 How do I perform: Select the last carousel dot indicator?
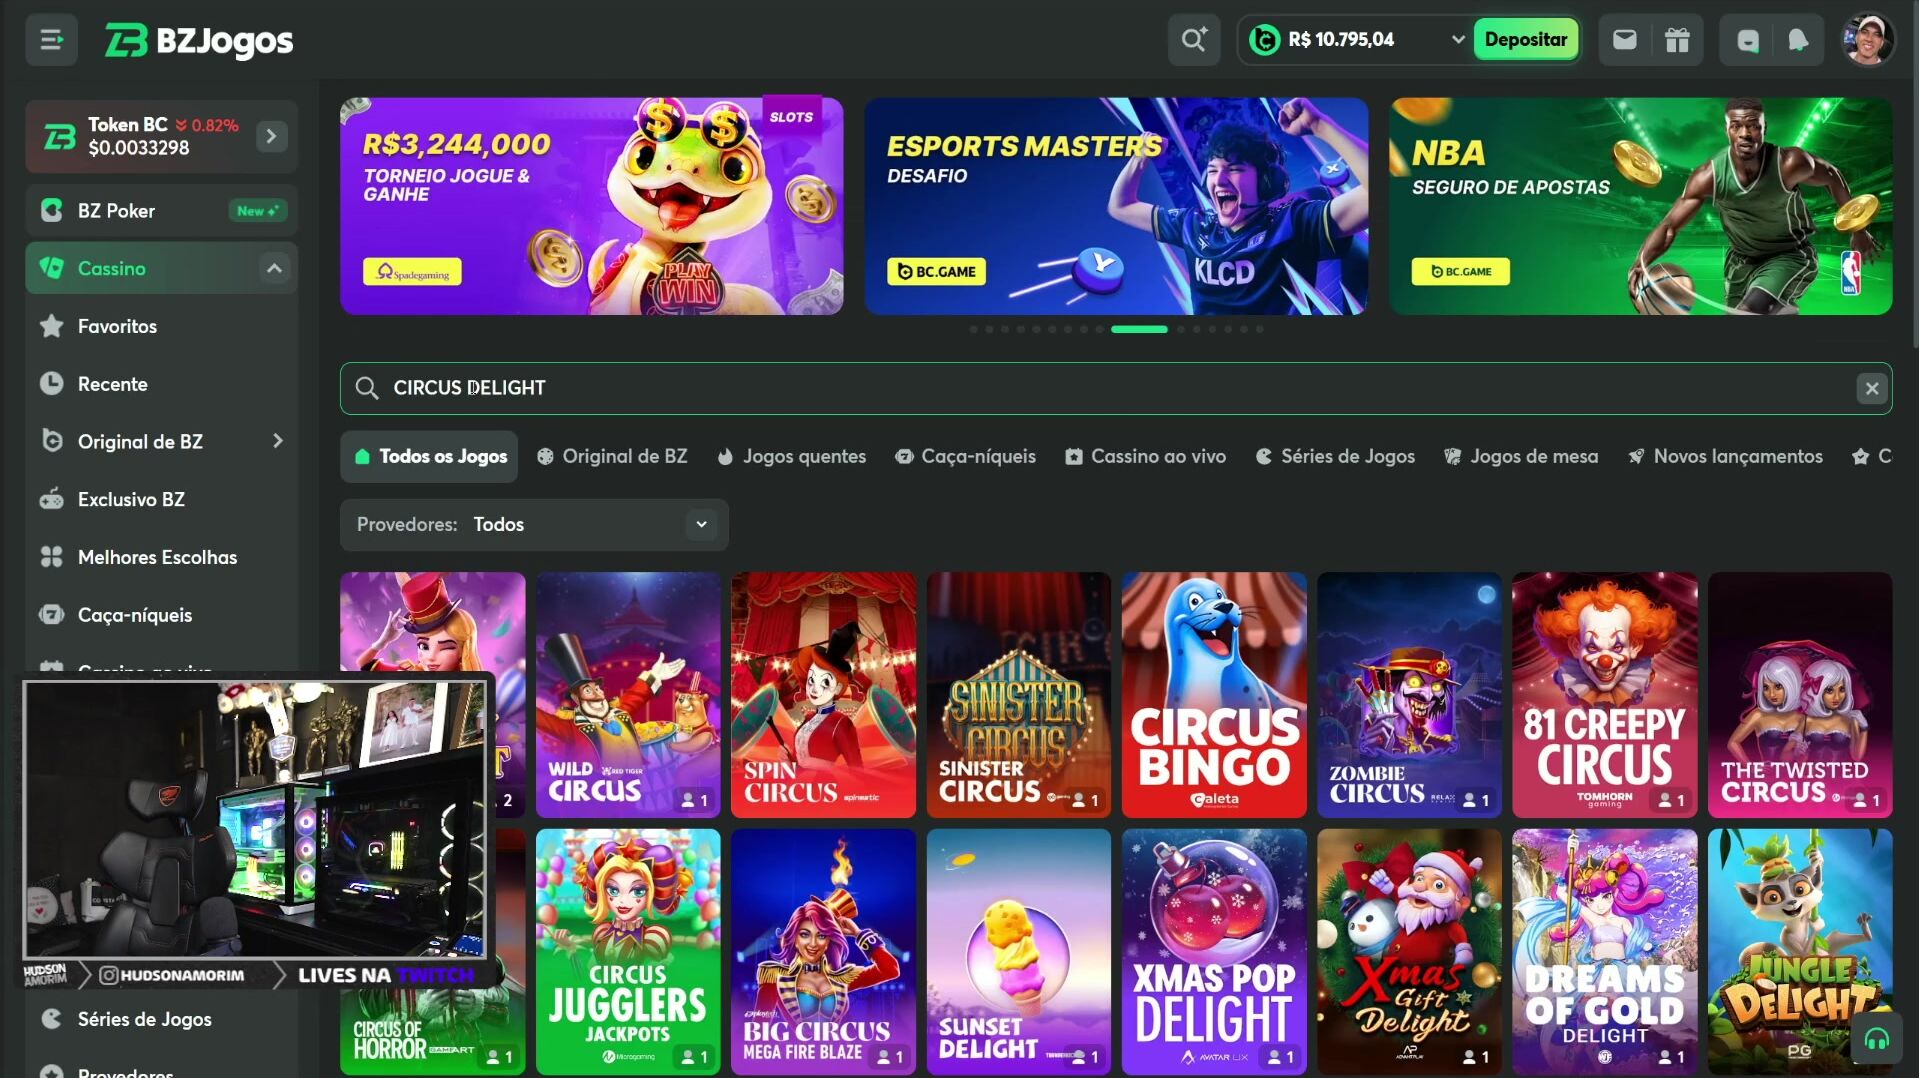[1259, 329]
